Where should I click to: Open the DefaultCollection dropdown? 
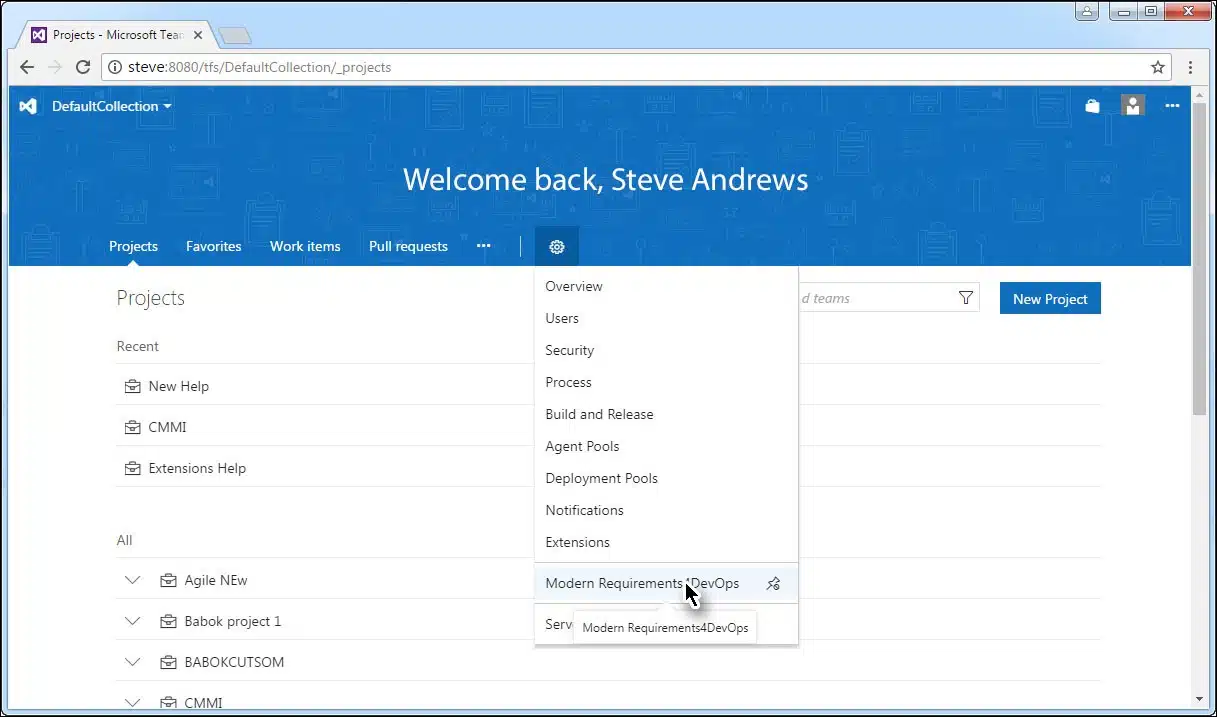pyautogui.click(x=111, y=106)
